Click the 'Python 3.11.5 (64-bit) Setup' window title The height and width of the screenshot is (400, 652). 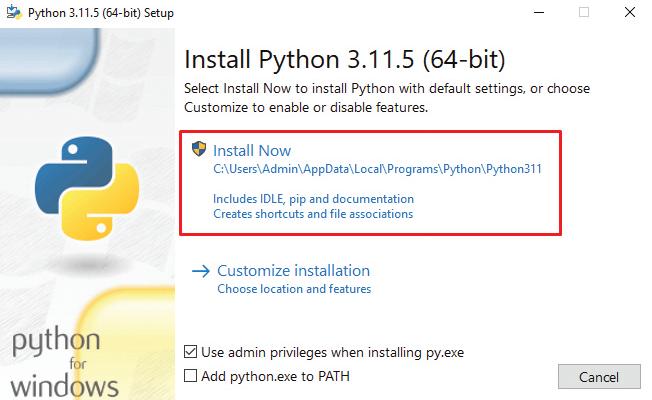[101, 13]
